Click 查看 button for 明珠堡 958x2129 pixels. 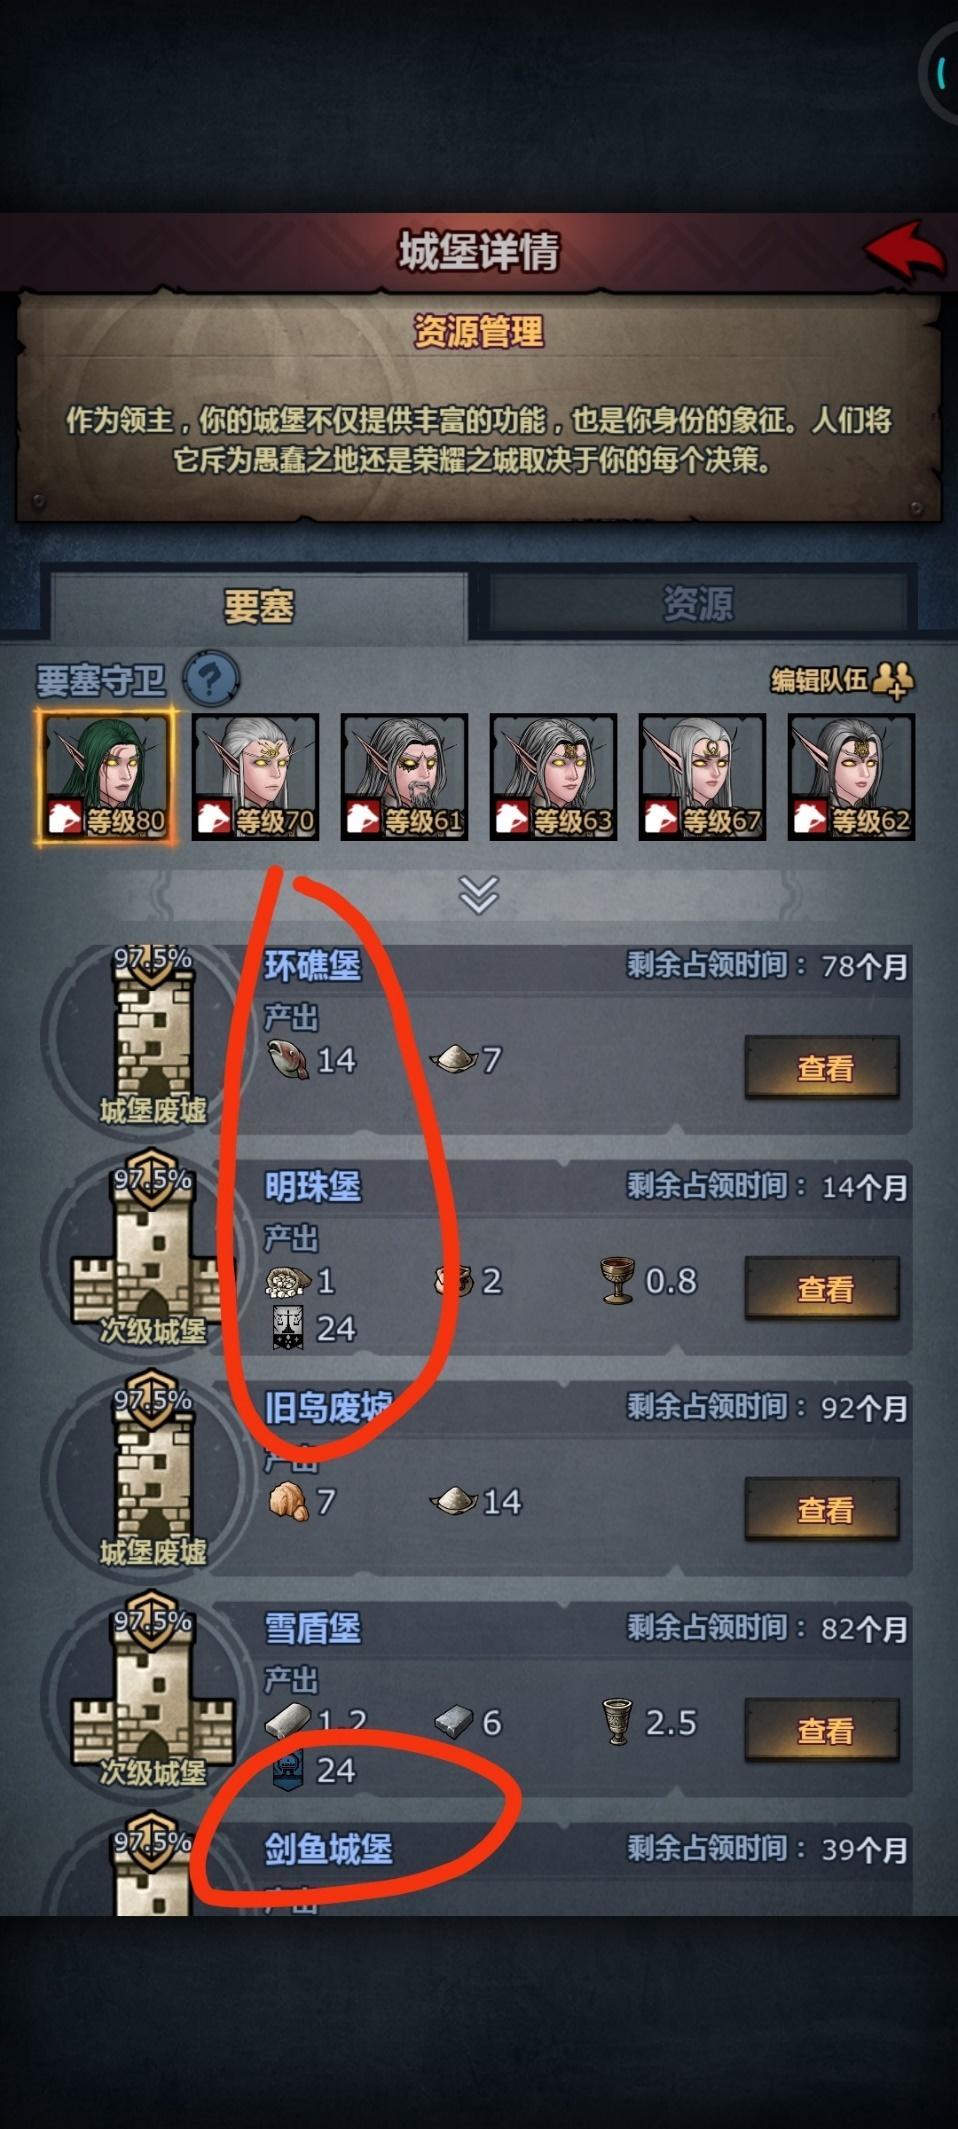(x=822, y=1289)
